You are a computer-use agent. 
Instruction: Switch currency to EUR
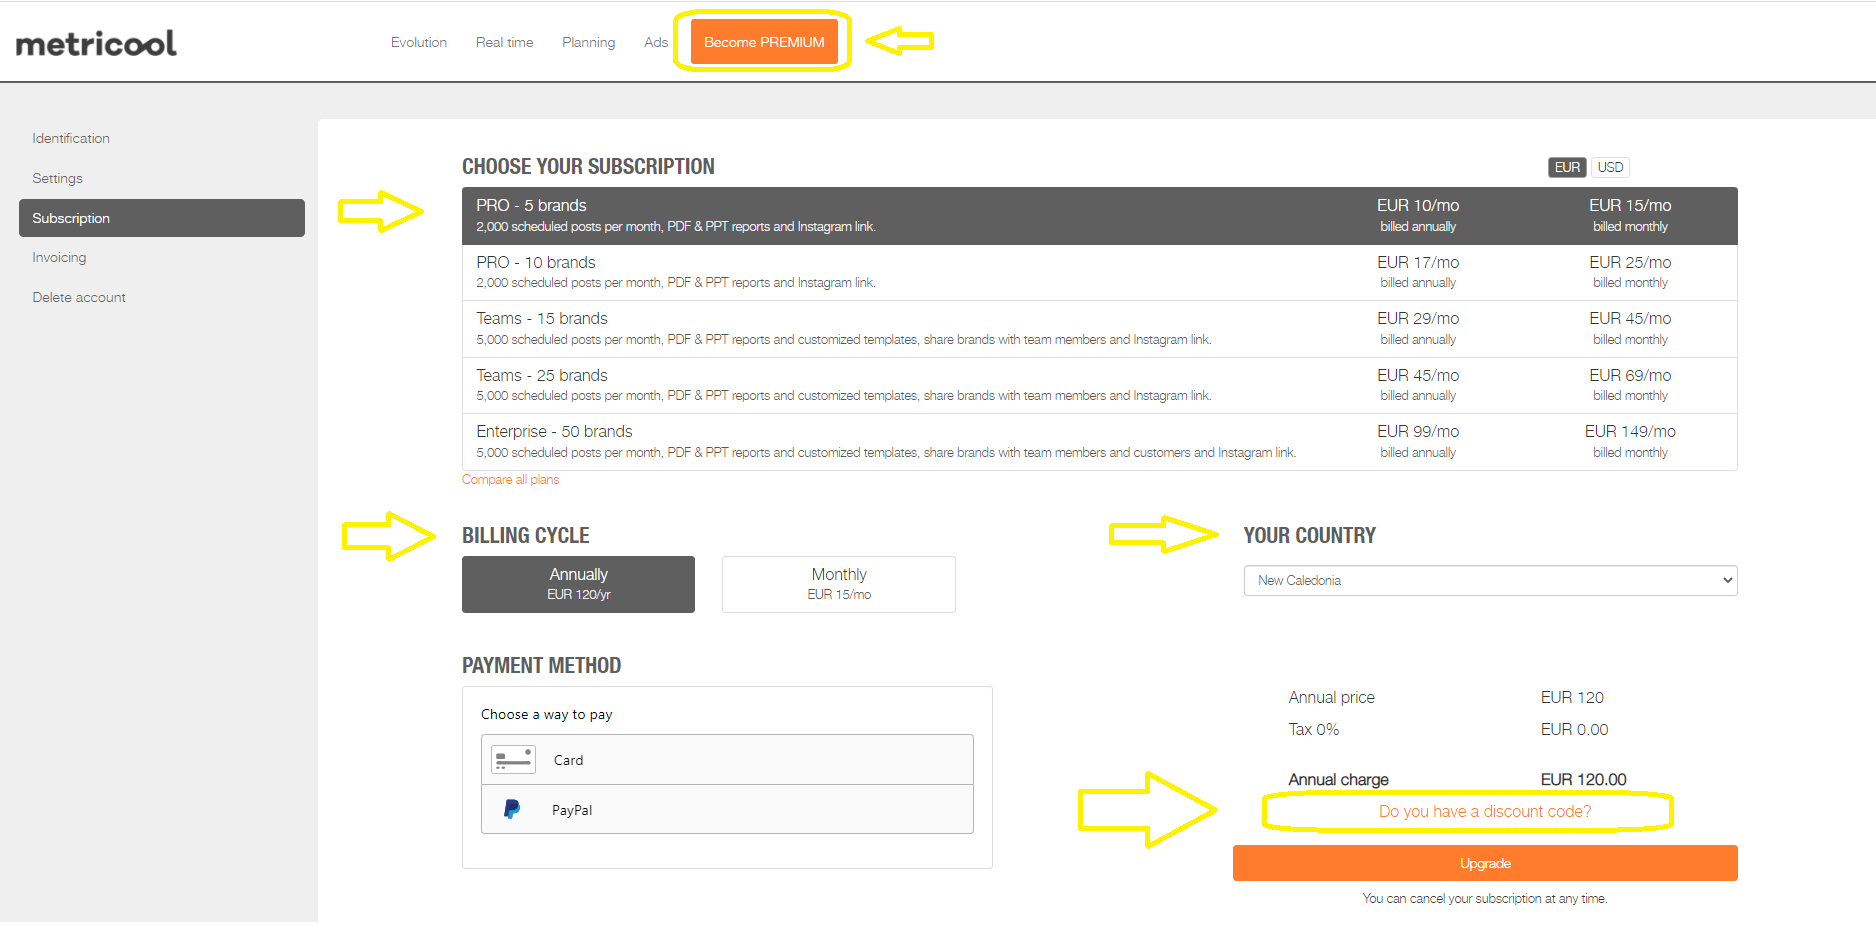click(x=1567, y=167)
